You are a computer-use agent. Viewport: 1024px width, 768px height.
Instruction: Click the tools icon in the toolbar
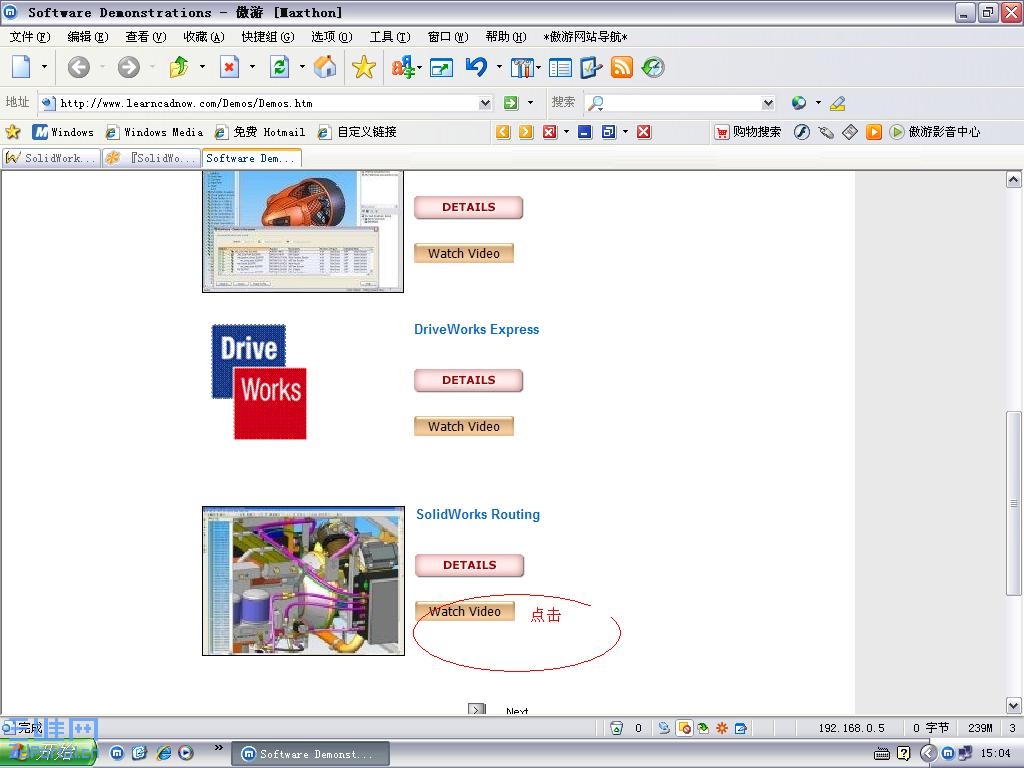[x=522, y=67]
